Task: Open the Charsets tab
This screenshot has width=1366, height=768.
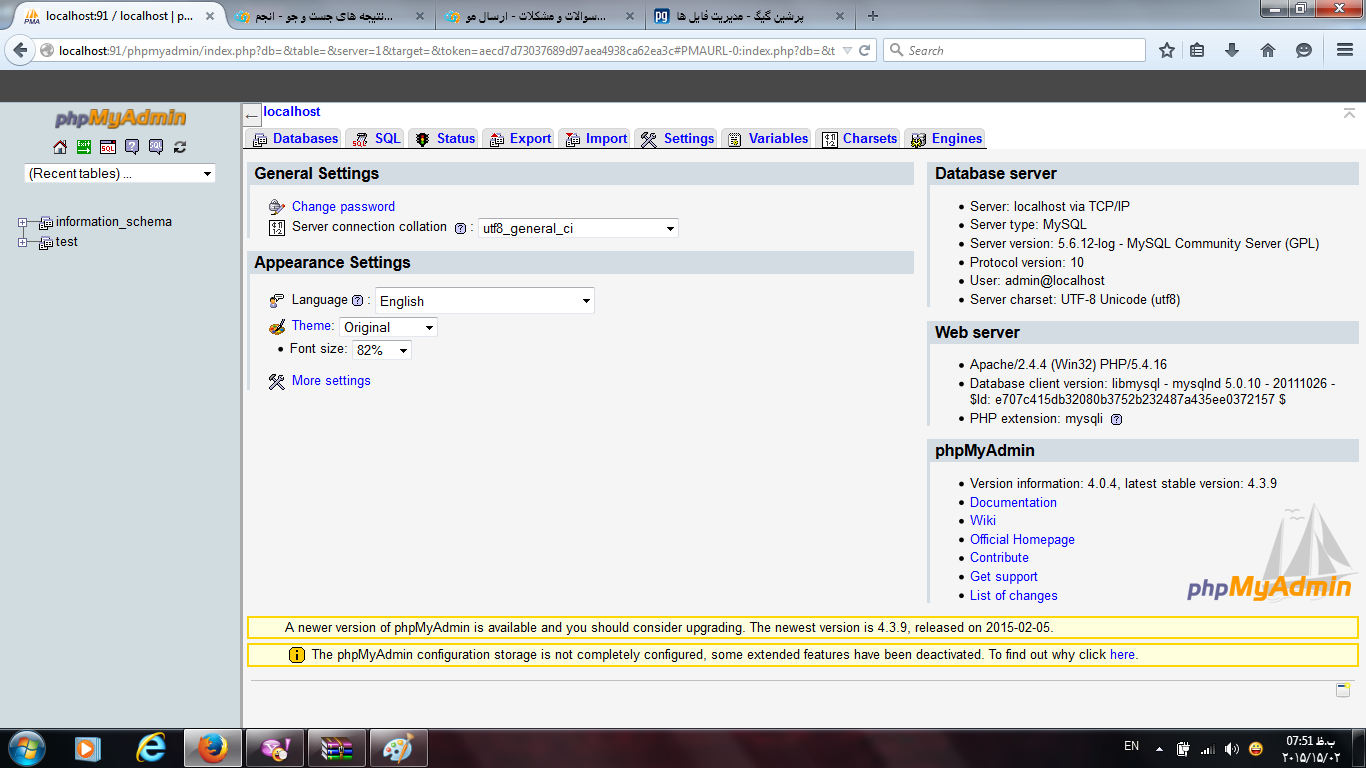Action: (x=859, y=139)
